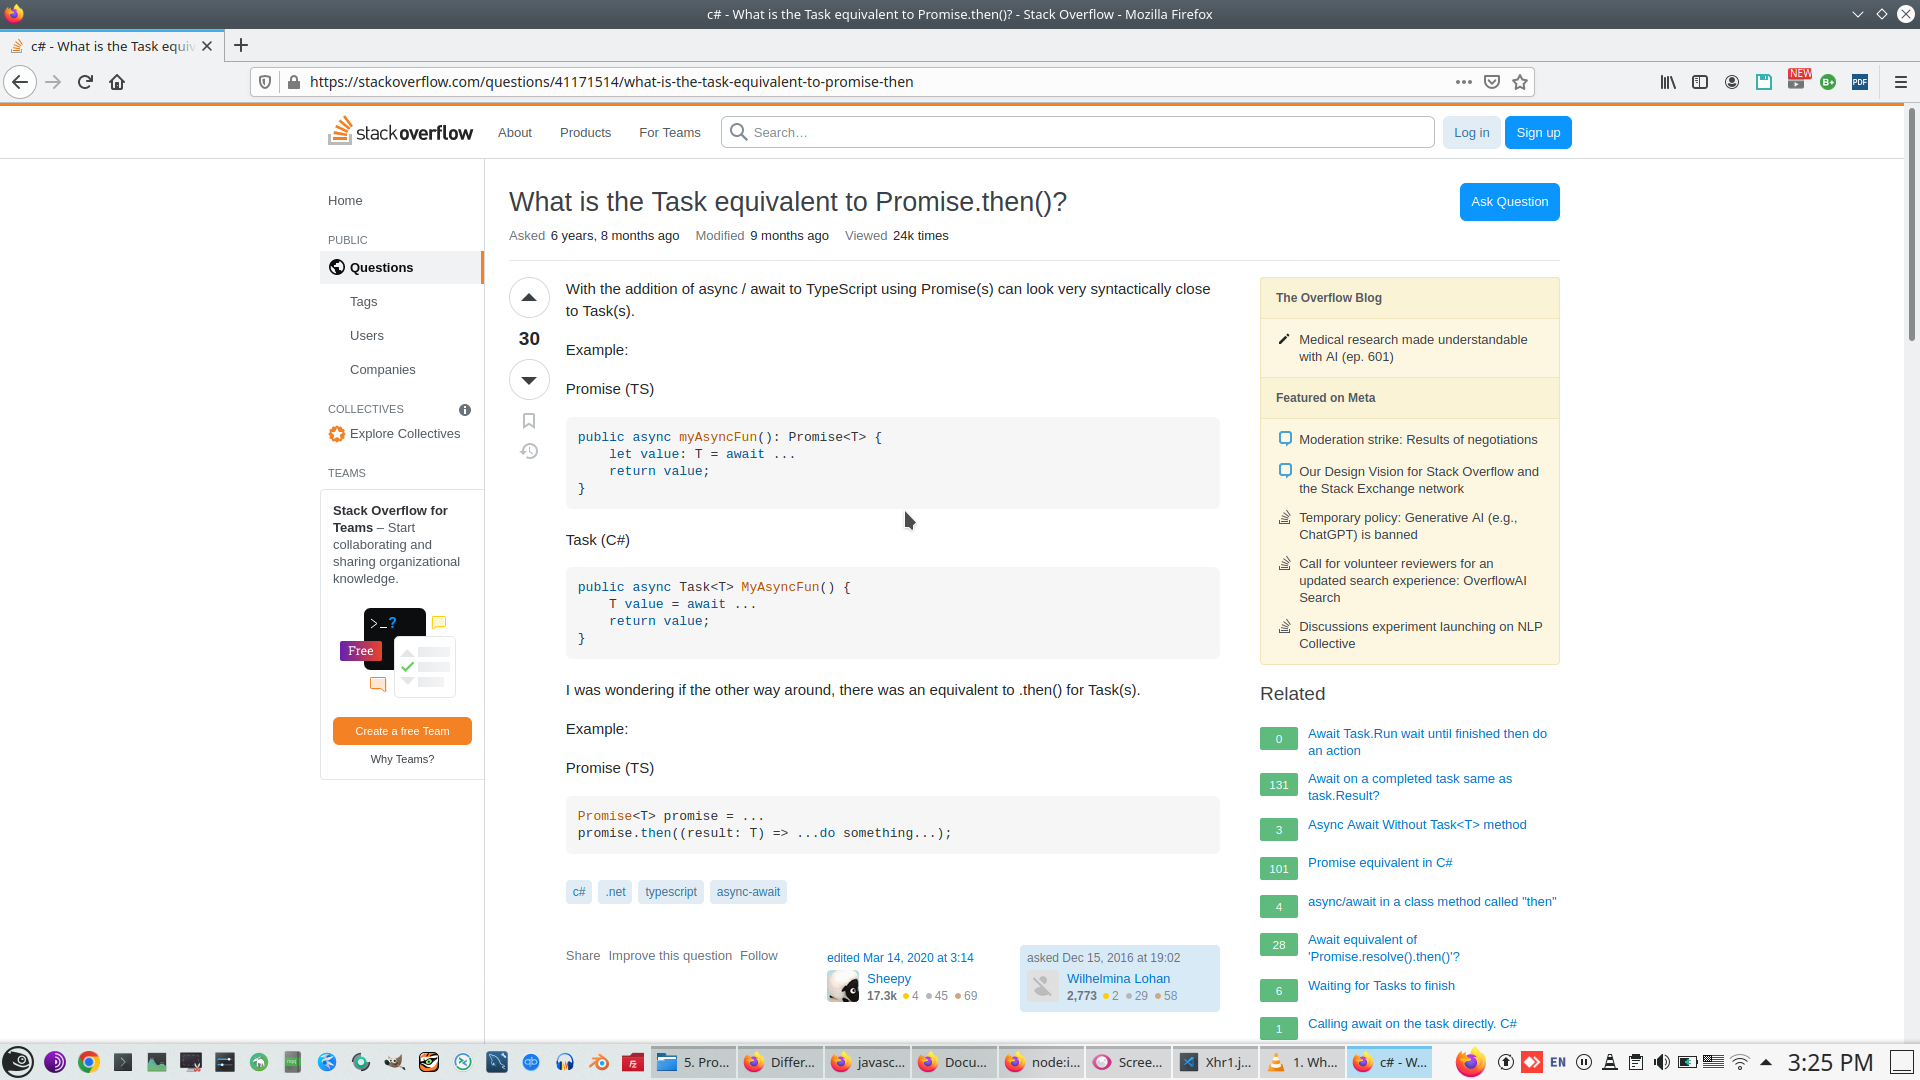Open page actions three-dot menu
The width and height of the screenshot is (1920, 1080).
(x=1463, y=82)
